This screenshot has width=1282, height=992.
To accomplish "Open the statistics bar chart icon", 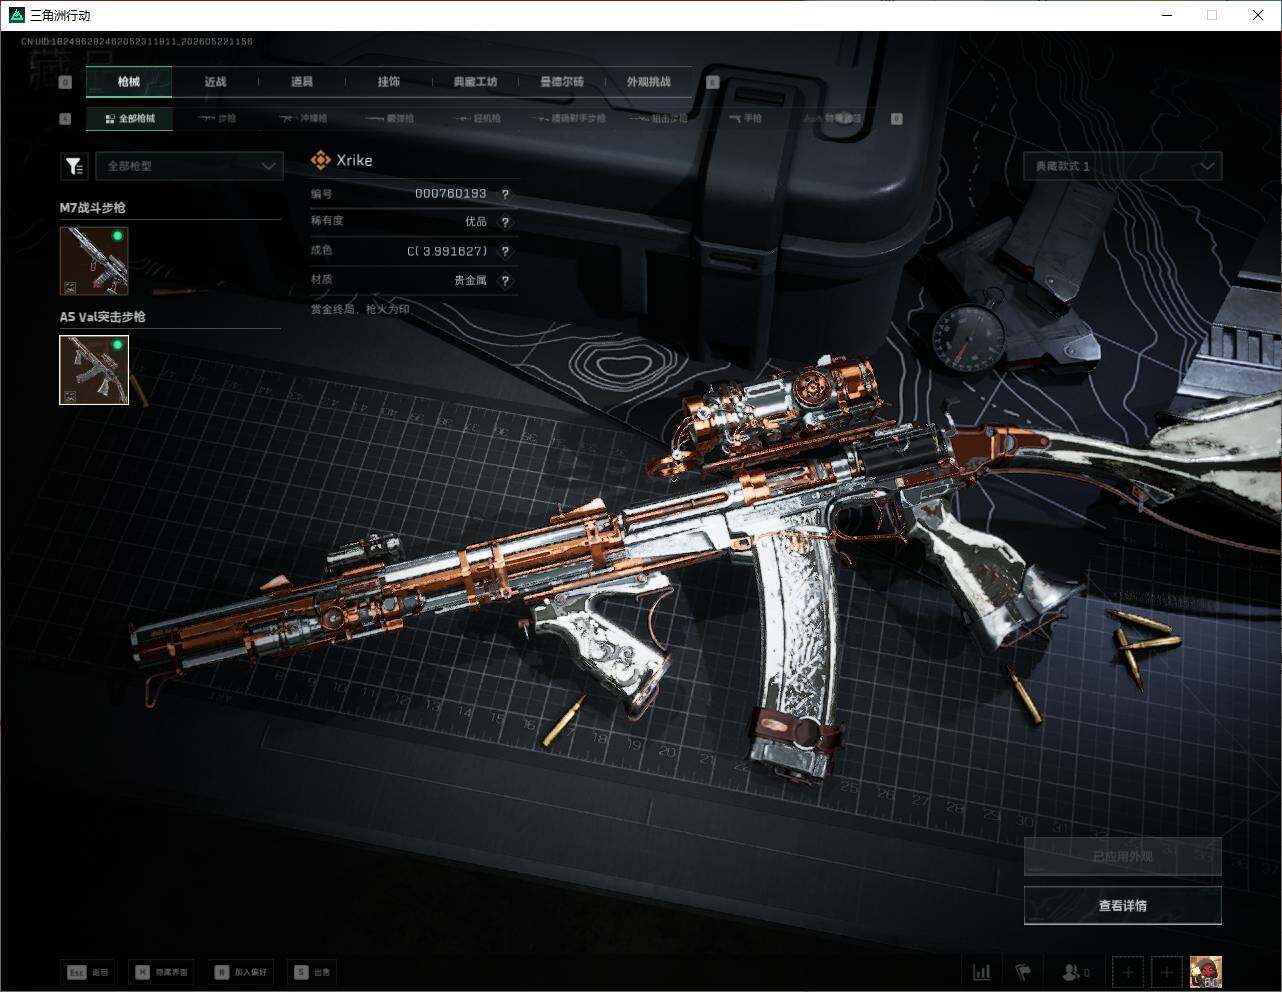I will pyautogui.click(x=982, y=971).
